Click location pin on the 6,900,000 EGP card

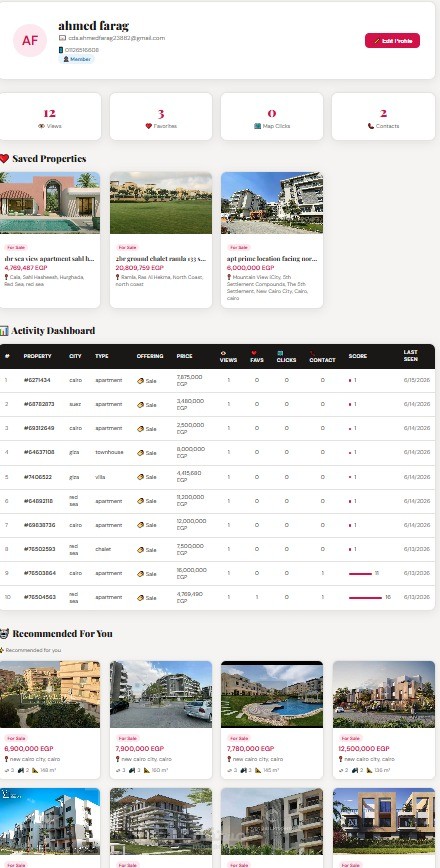(x=6, y=760)
